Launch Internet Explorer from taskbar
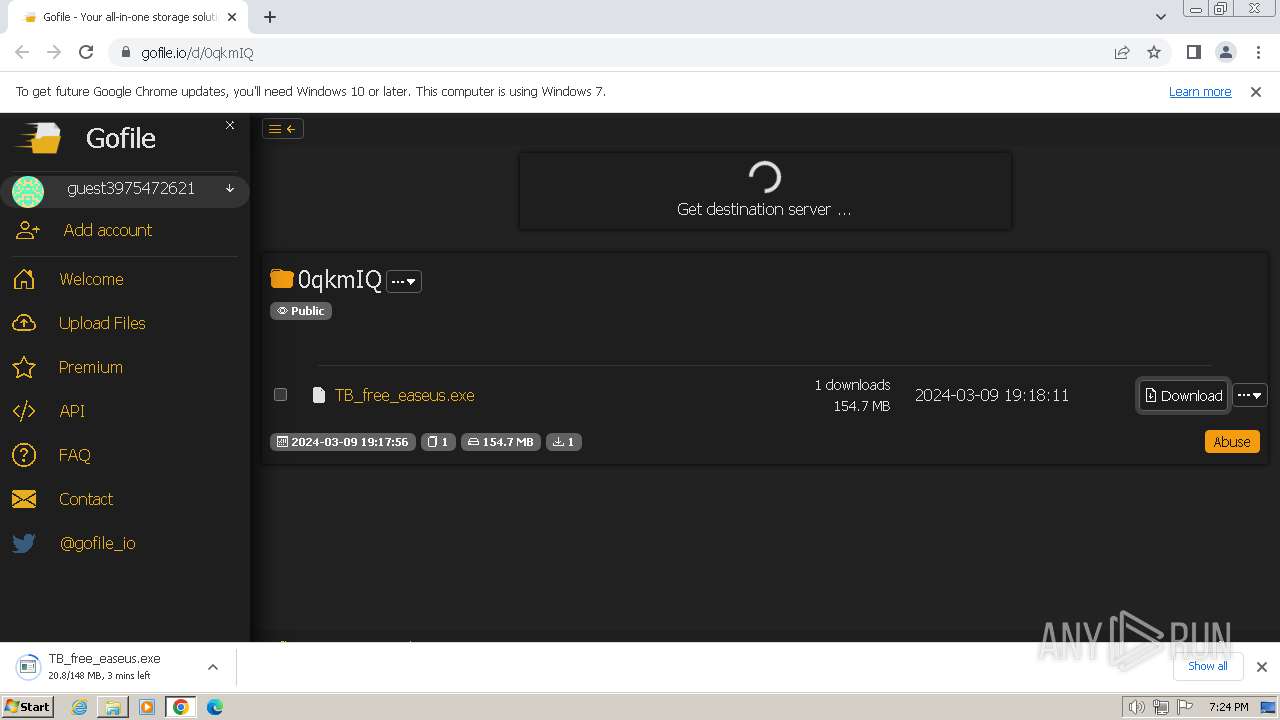This screenshot has height=720, width=1280. point(80,707)
